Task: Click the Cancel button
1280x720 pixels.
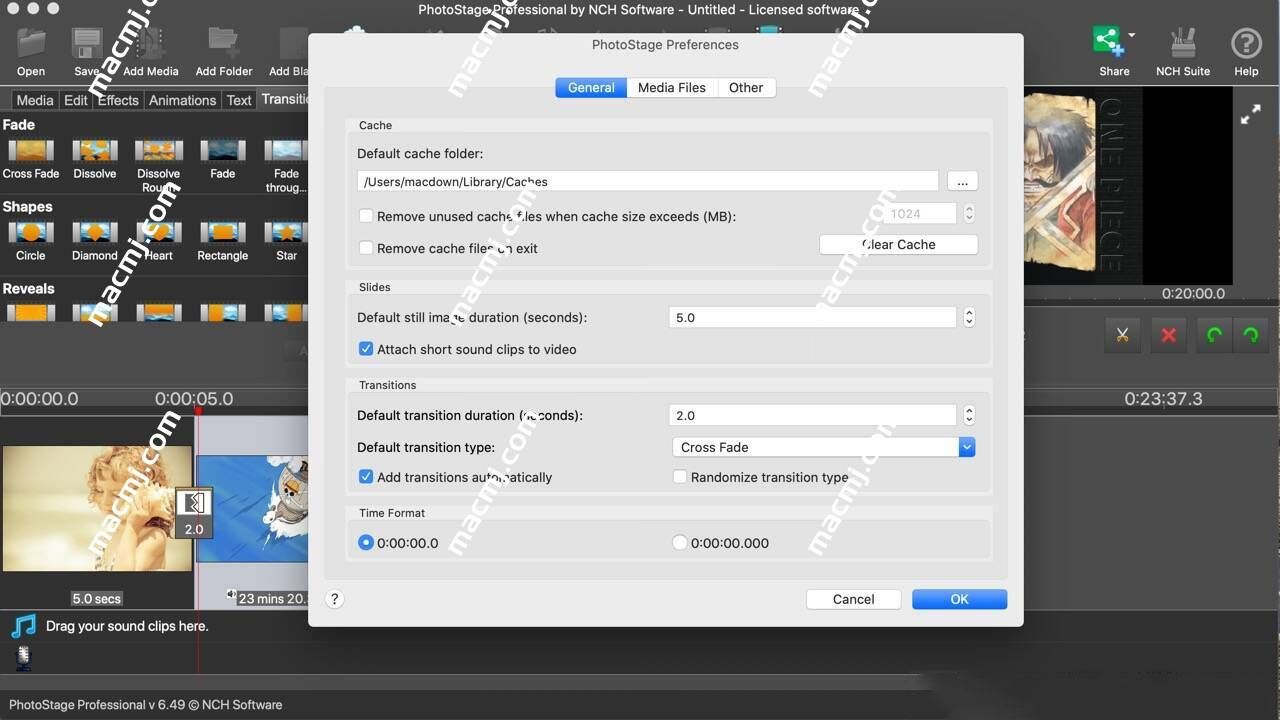Action: (854, 599)
